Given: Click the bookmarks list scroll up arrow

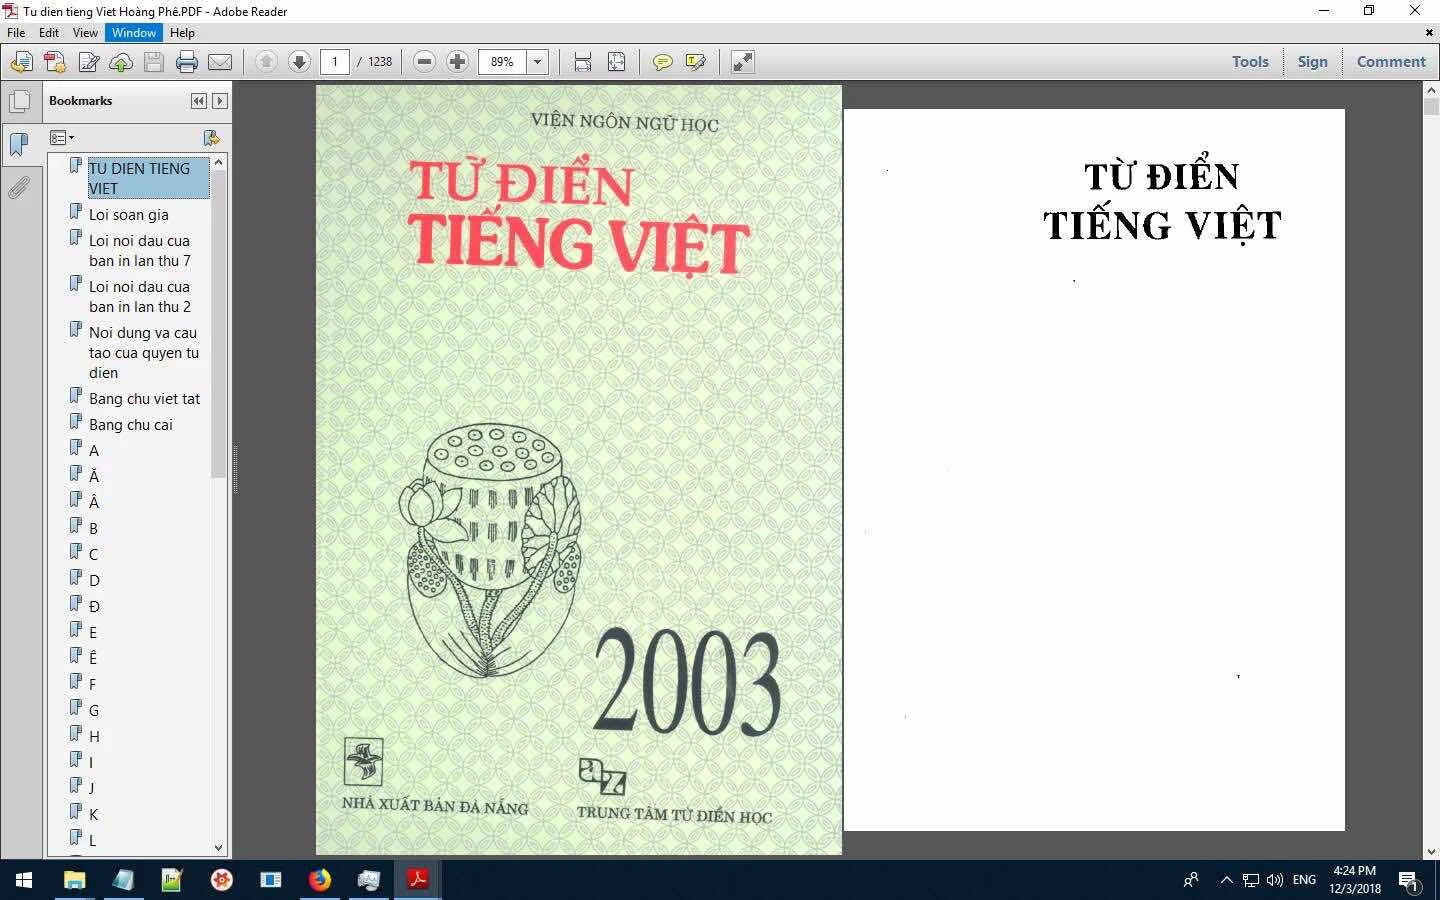Looking at the screenshot, I should [x=219, y=161].
